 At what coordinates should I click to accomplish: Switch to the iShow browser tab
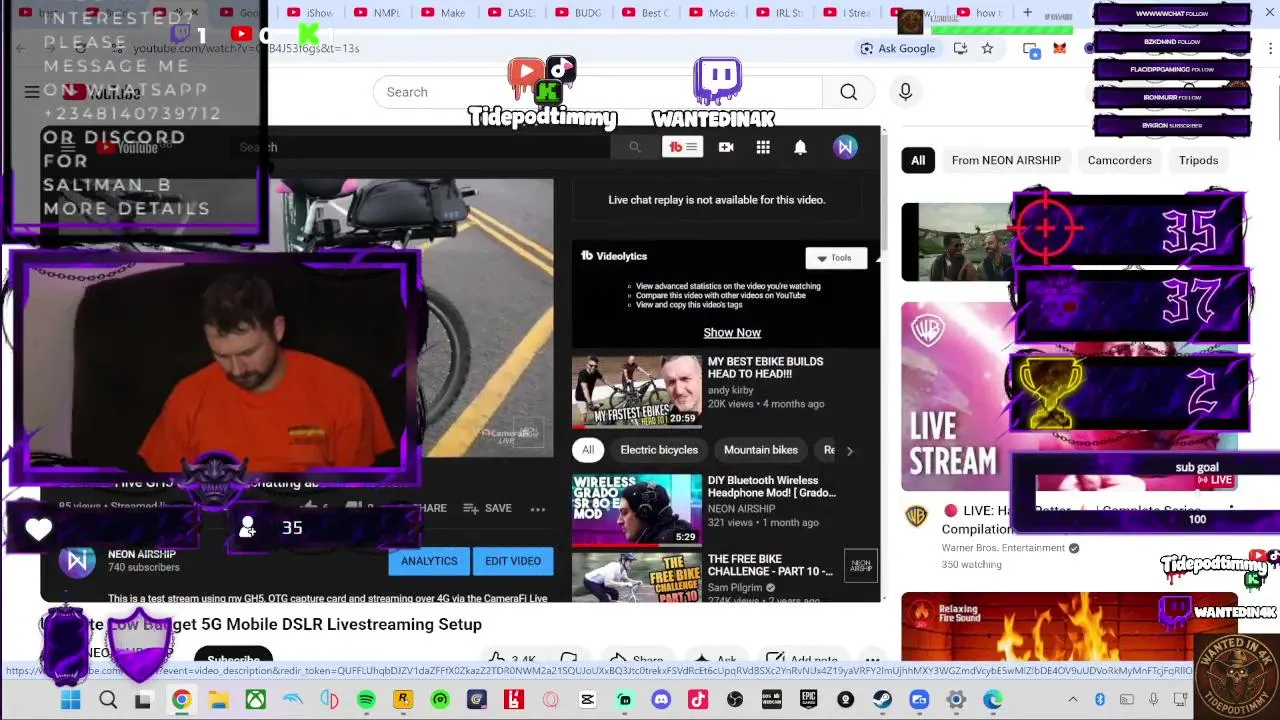(310, 13)
